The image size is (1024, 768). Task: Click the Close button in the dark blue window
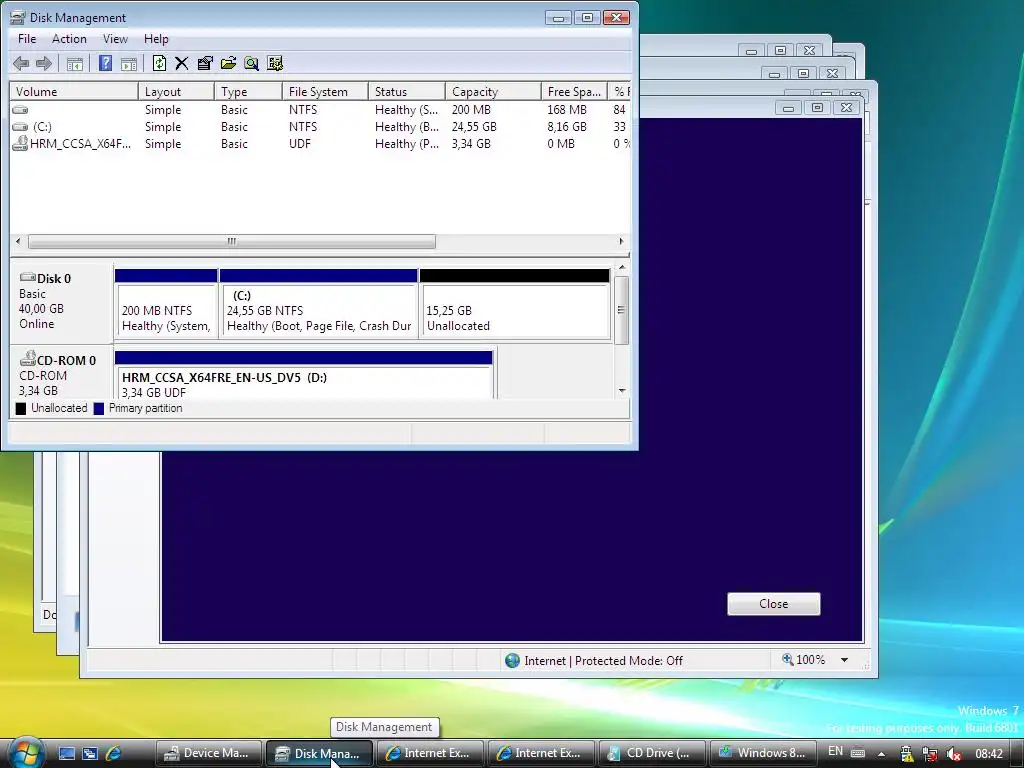tap(774, 604)
